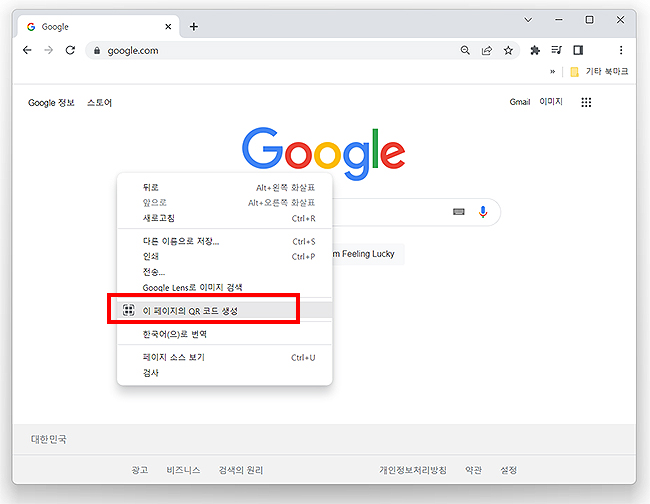
Task: Open the 개인정보처리방침 footer link
Action: click(x=413, y=470)
